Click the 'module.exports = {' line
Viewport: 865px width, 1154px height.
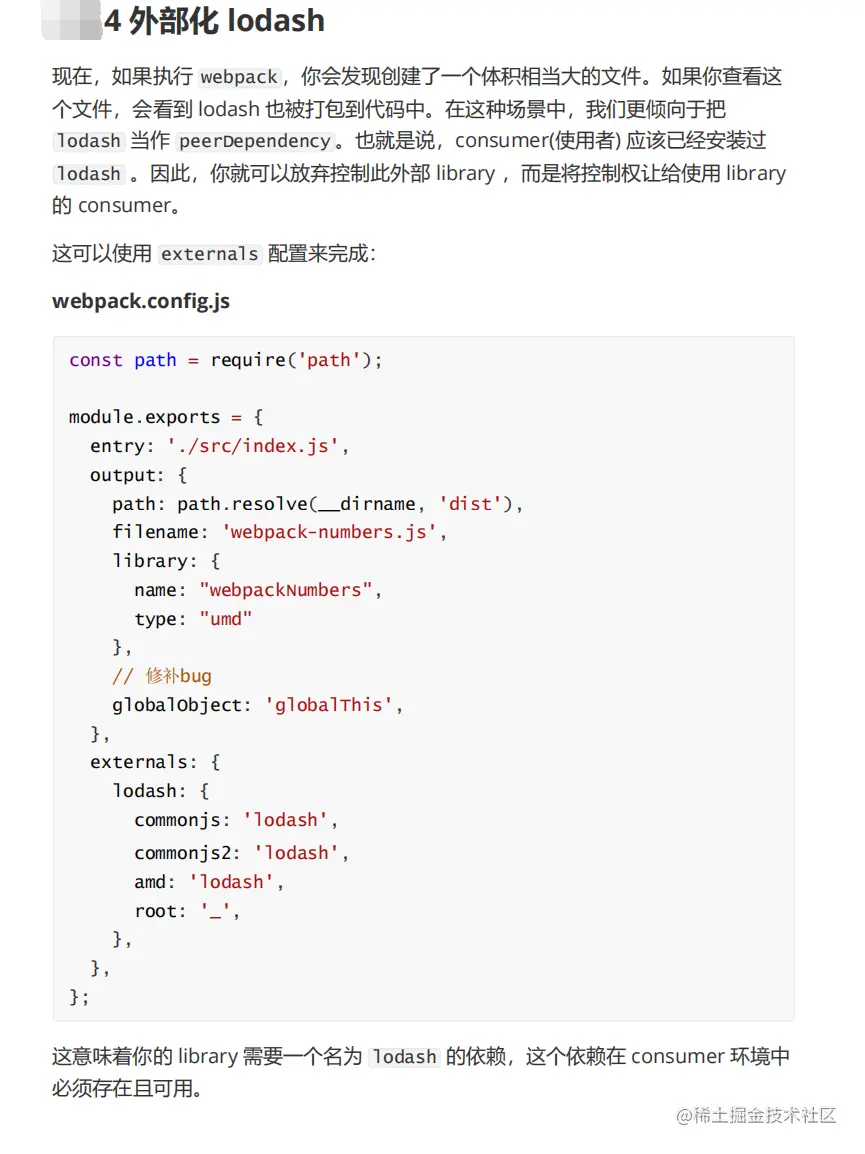tap(166, 417)
